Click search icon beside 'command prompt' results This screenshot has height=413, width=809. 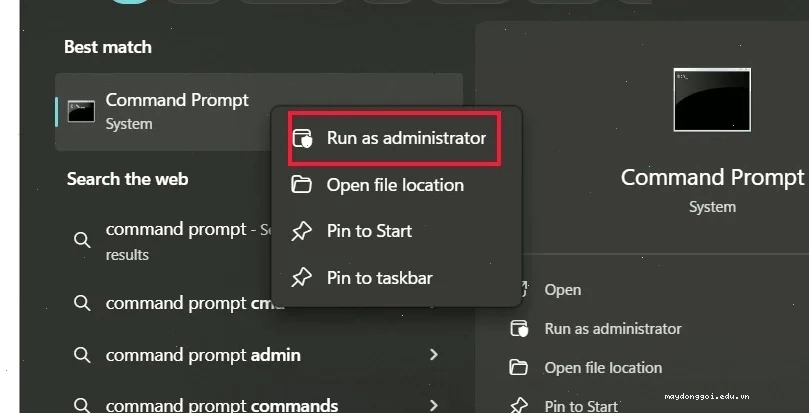[82, 240]
